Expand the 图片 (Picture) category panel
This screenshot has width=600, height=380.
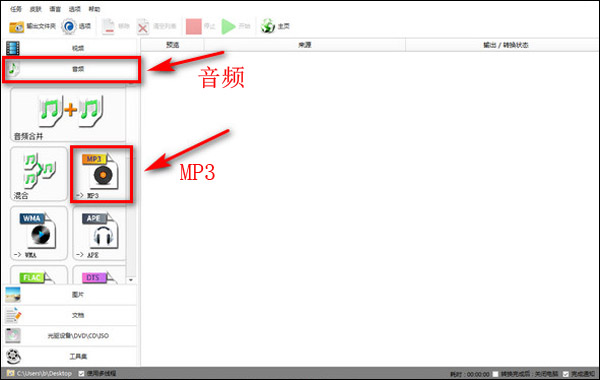tap(70, 295)
